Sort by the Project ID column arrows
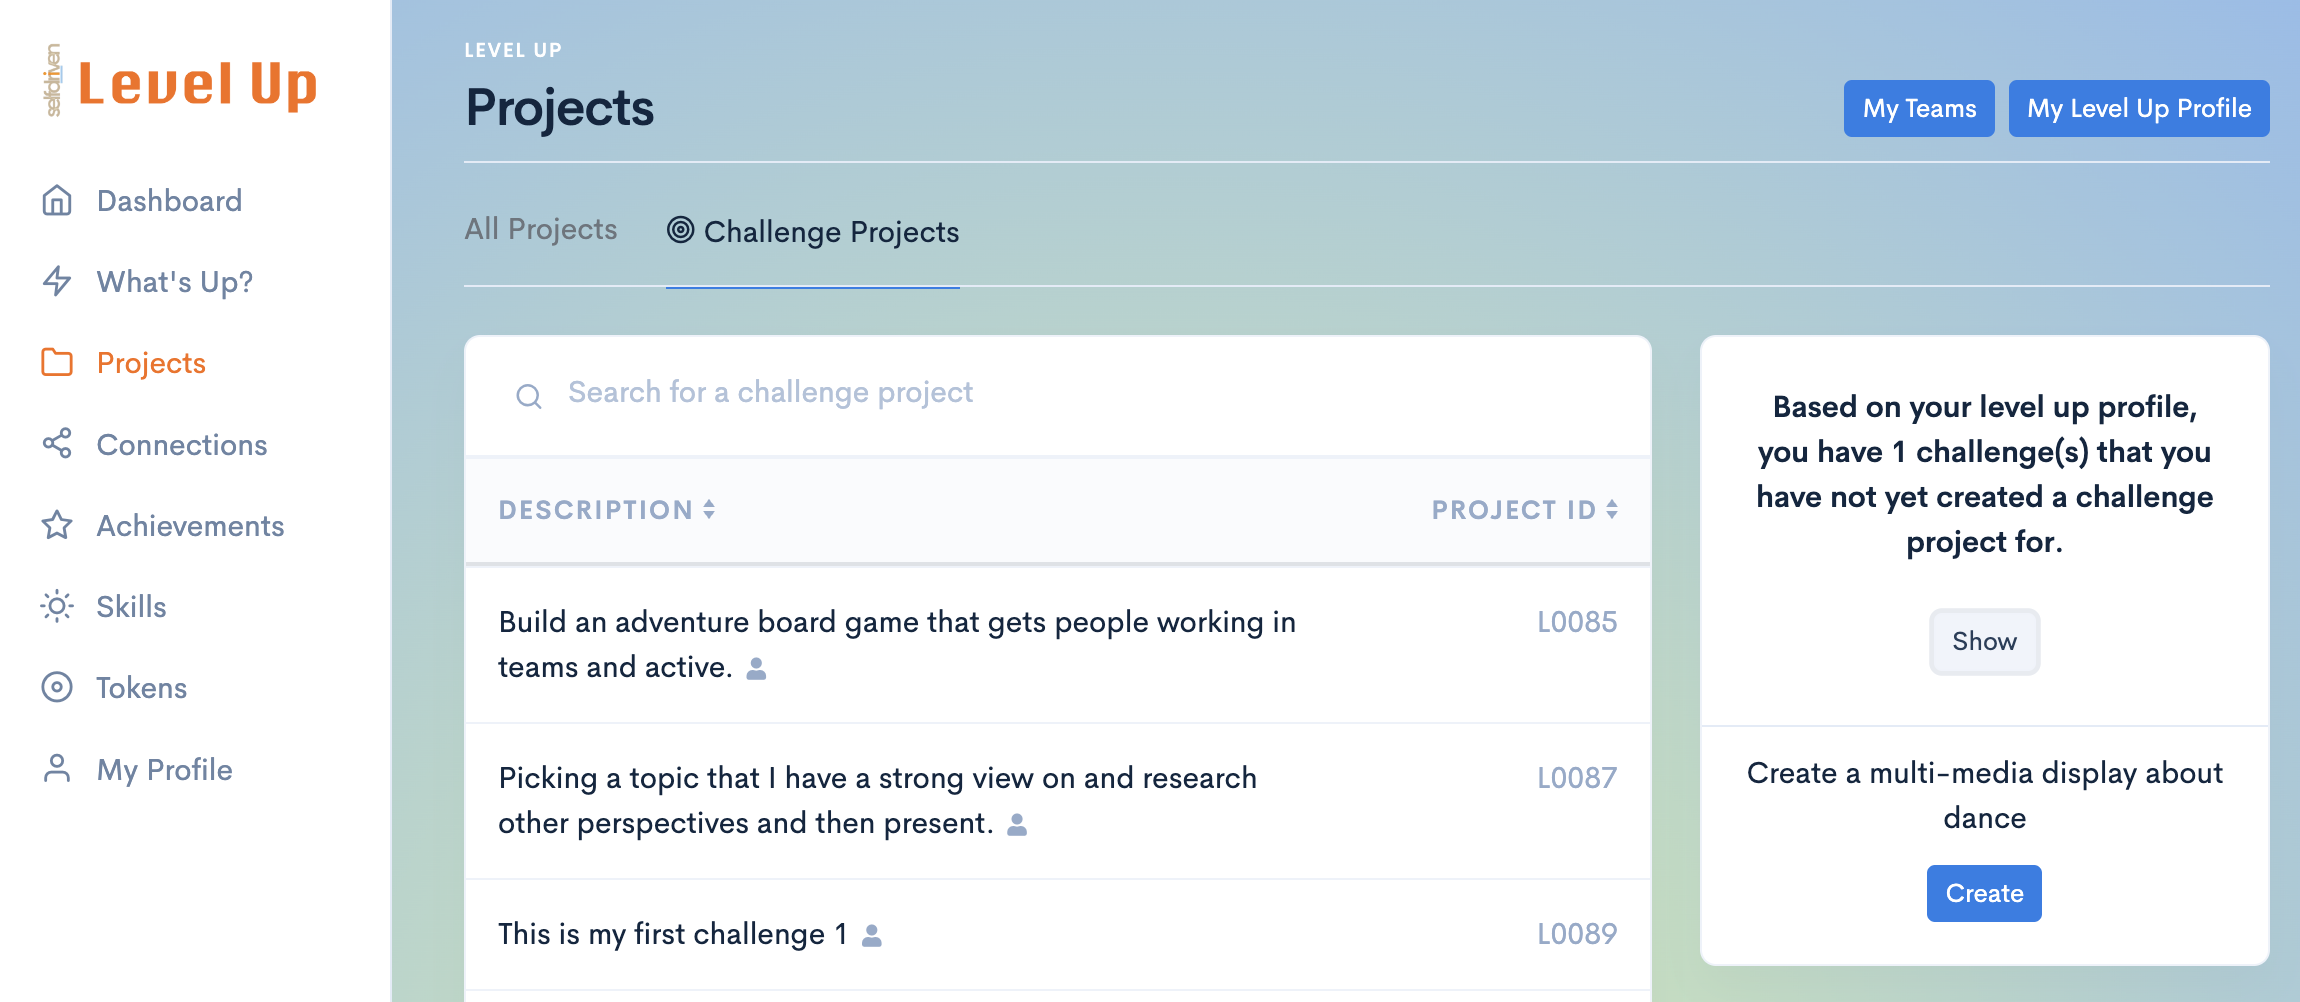The image size is (2300, 1002). point(1612,510)
